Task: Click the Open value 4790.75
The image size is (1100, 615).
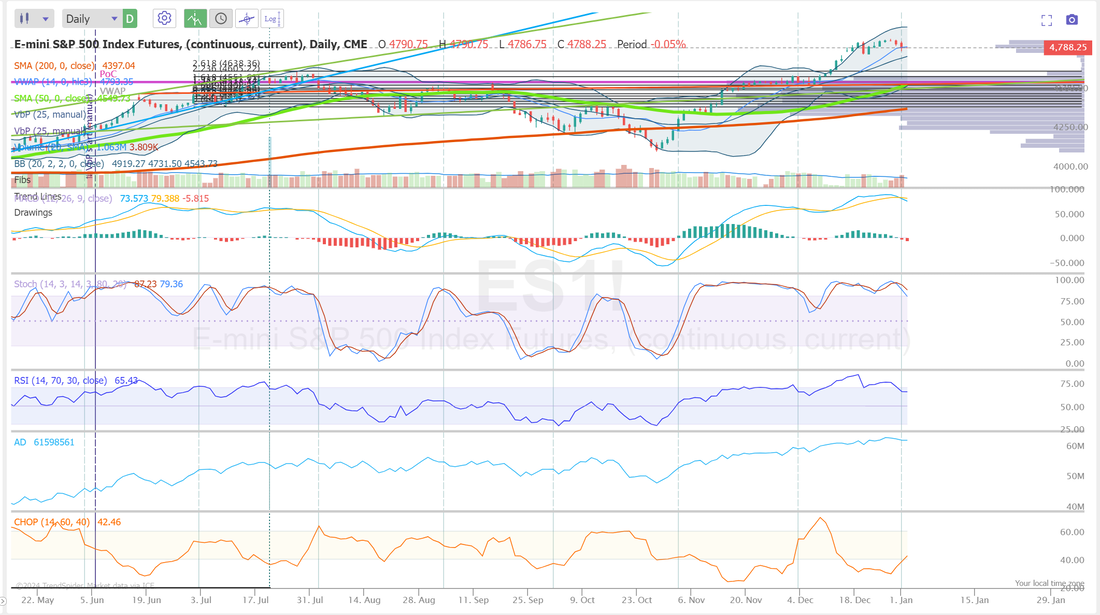Action: tap(408, 44)
